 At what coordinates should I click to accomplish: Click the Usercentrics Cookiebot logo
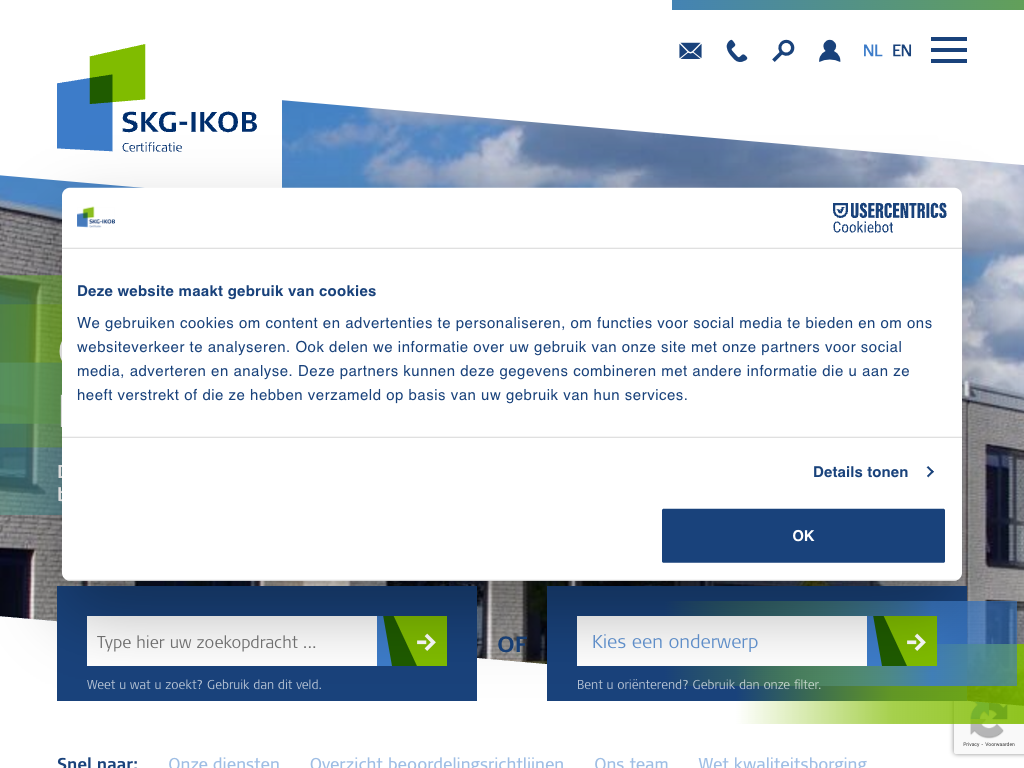[889, 218]
